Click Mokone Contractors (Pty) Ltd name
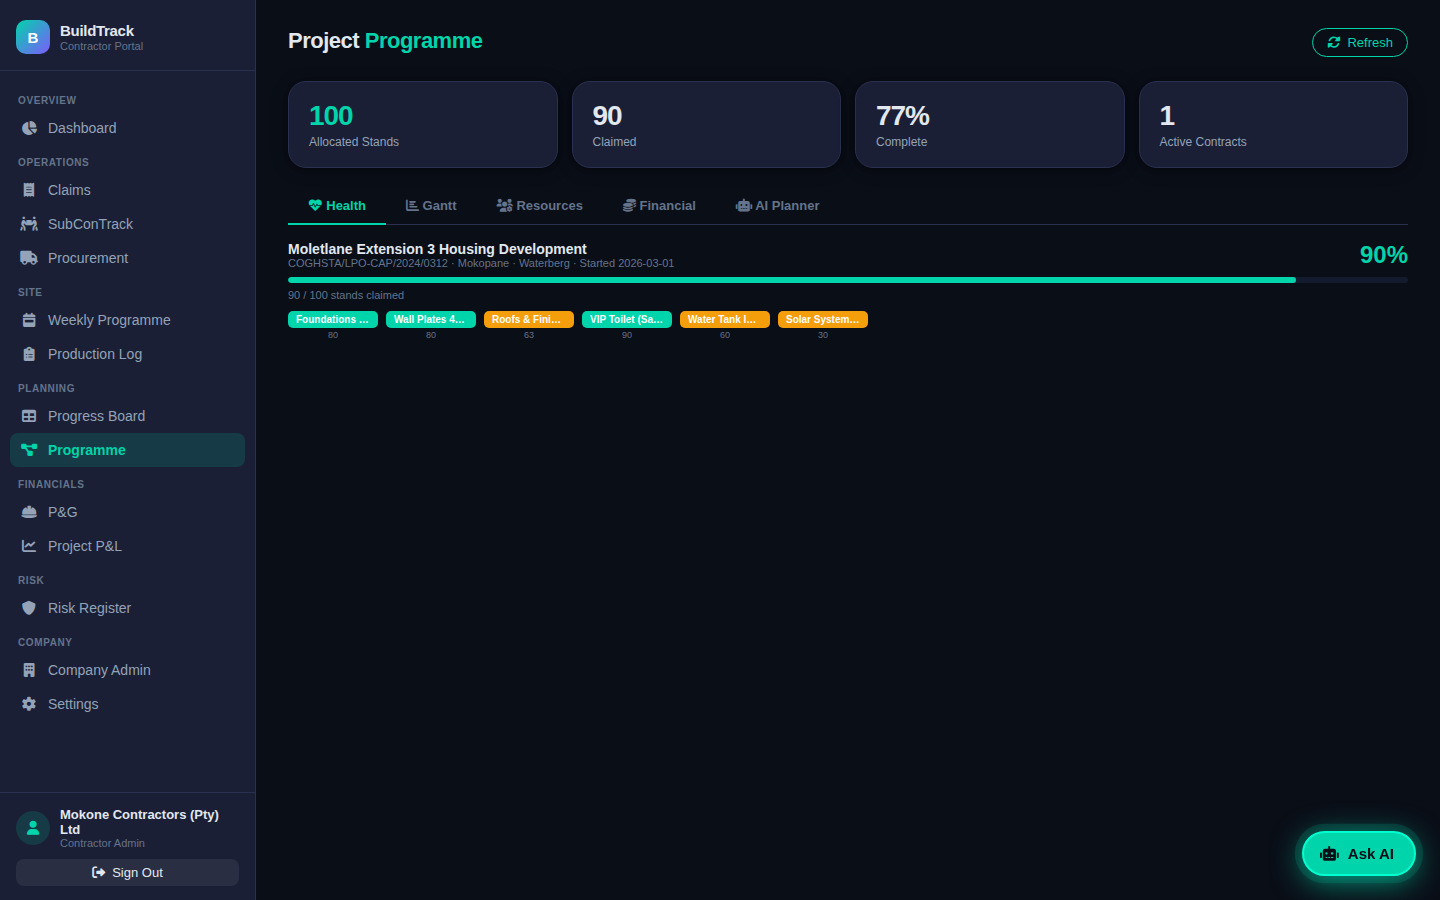 click(x=139, y=822)
